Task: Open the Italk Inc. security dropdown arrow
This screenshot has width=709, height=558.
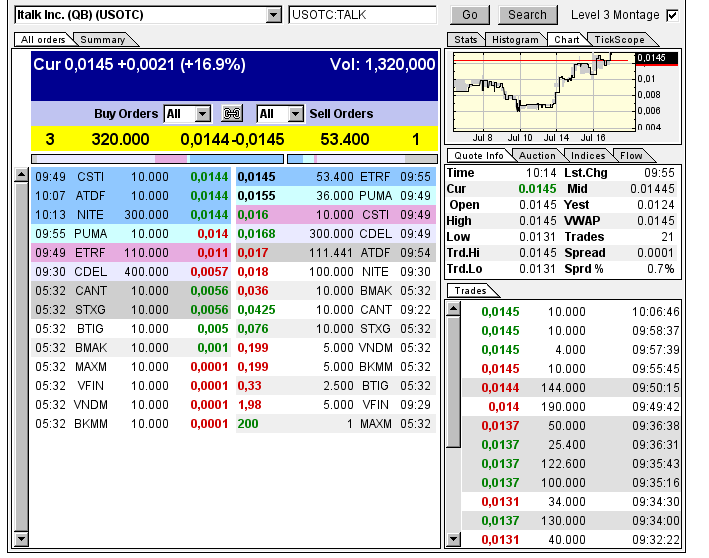Action: pos(273,15)
